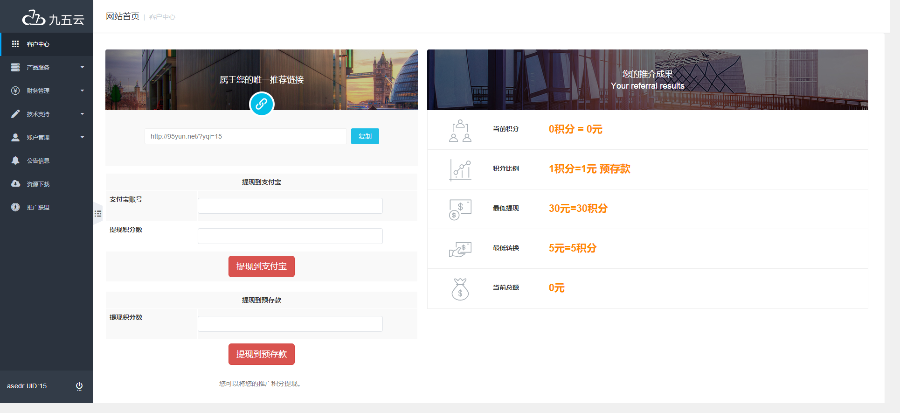Click the blue copy button beside the referral URL

point(364,136)
